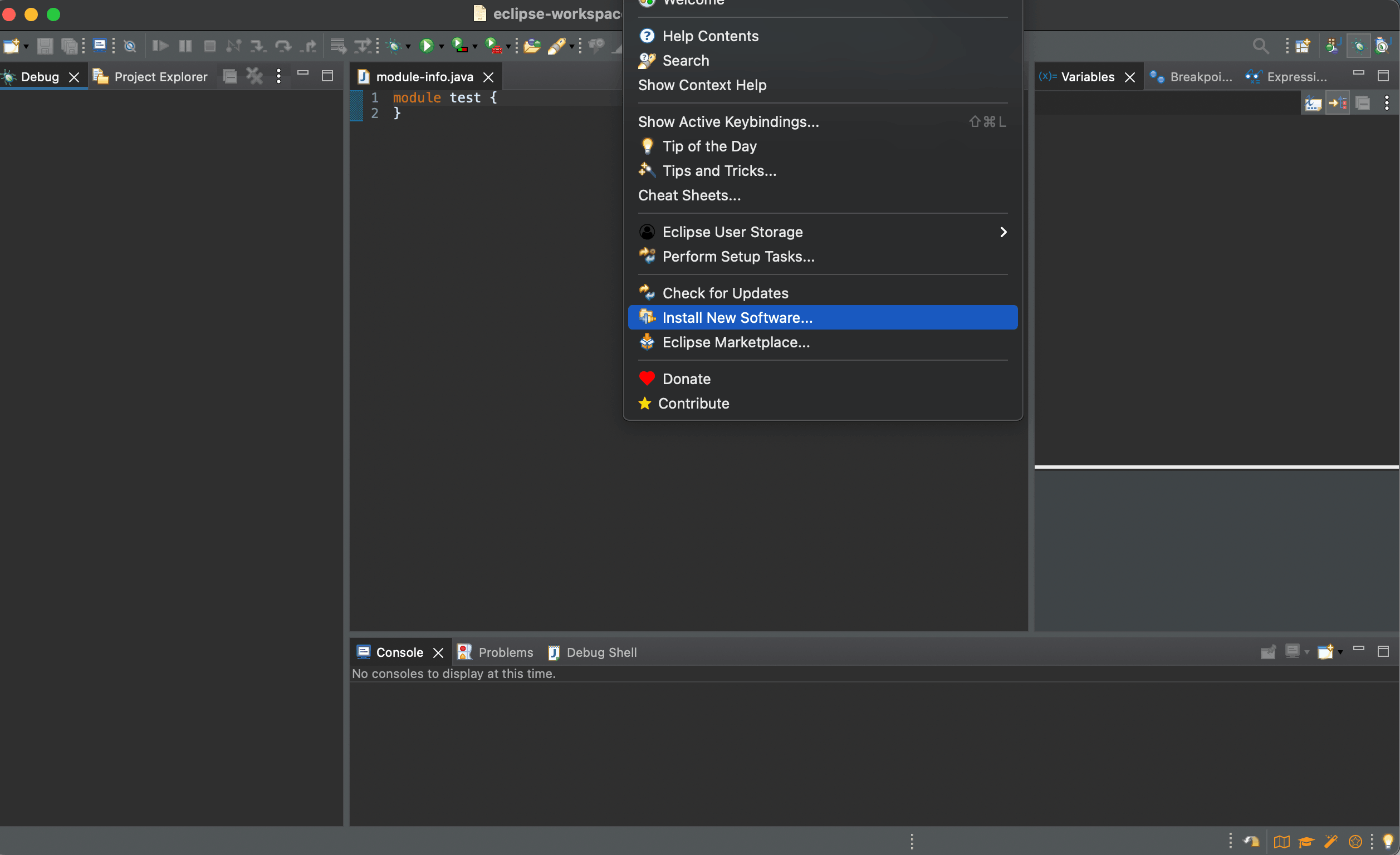Click the Step Over icon

(283, 46)
